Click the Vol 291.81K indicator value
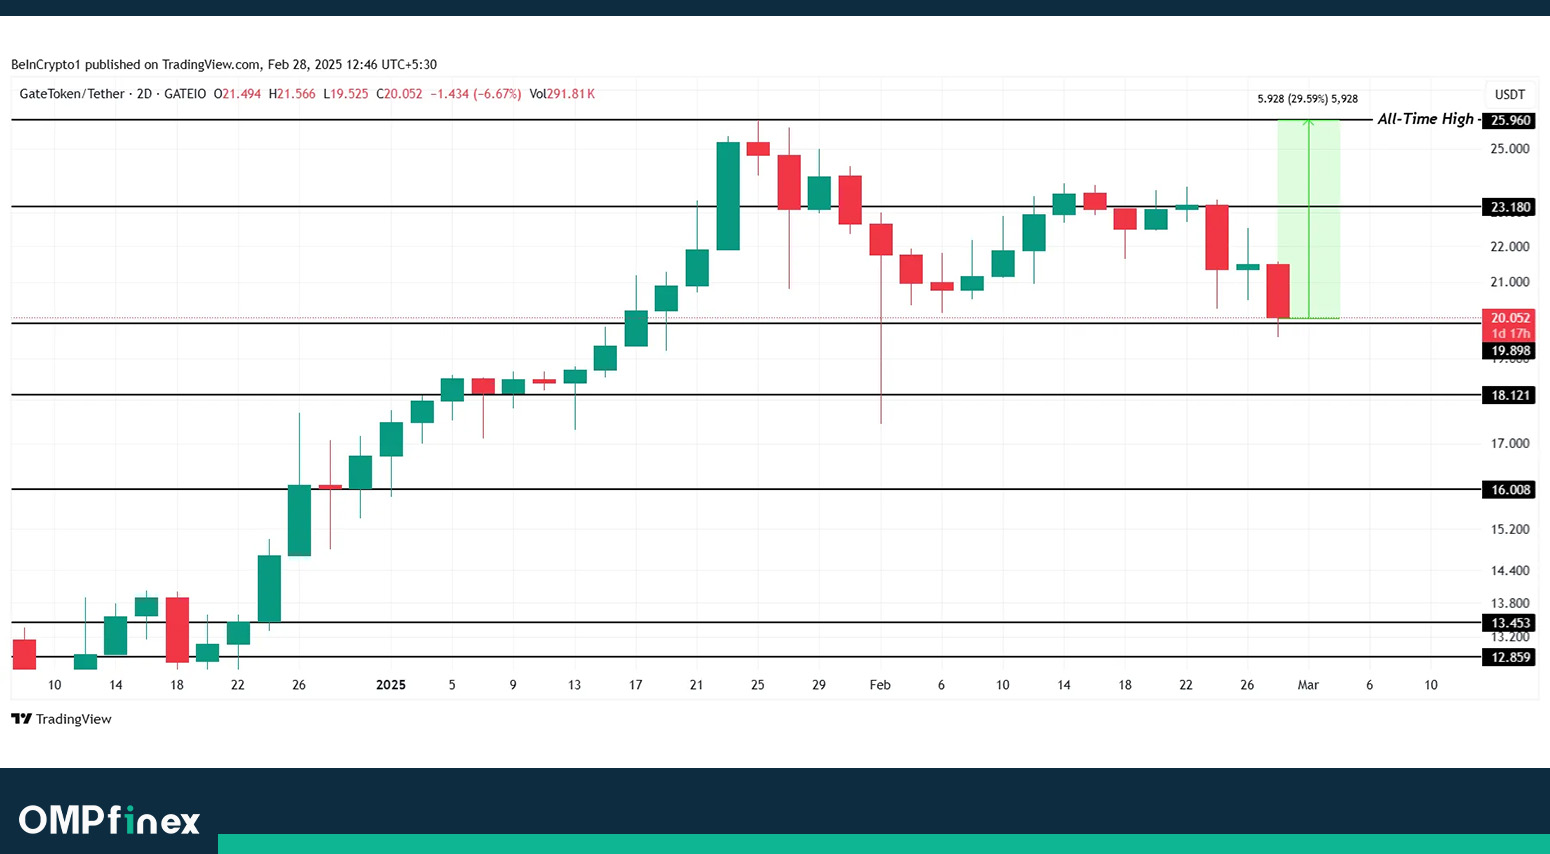The width and height of the screenshot is (1550, 854). [x=562, y=94]
